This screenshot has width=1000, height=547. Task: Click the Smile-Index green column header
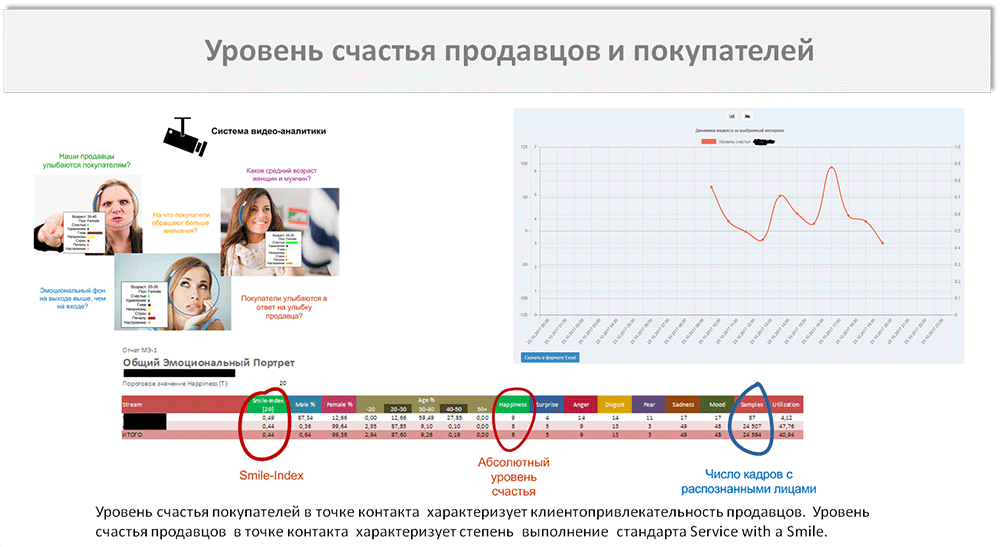(267, 405)
